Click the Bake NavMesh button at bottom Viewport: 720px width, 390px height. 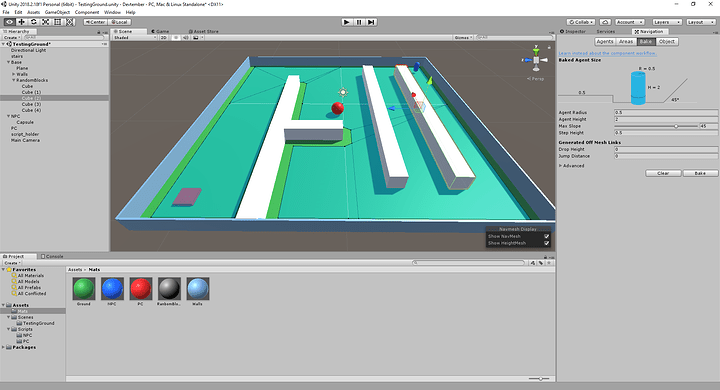[x=700, y=173]
